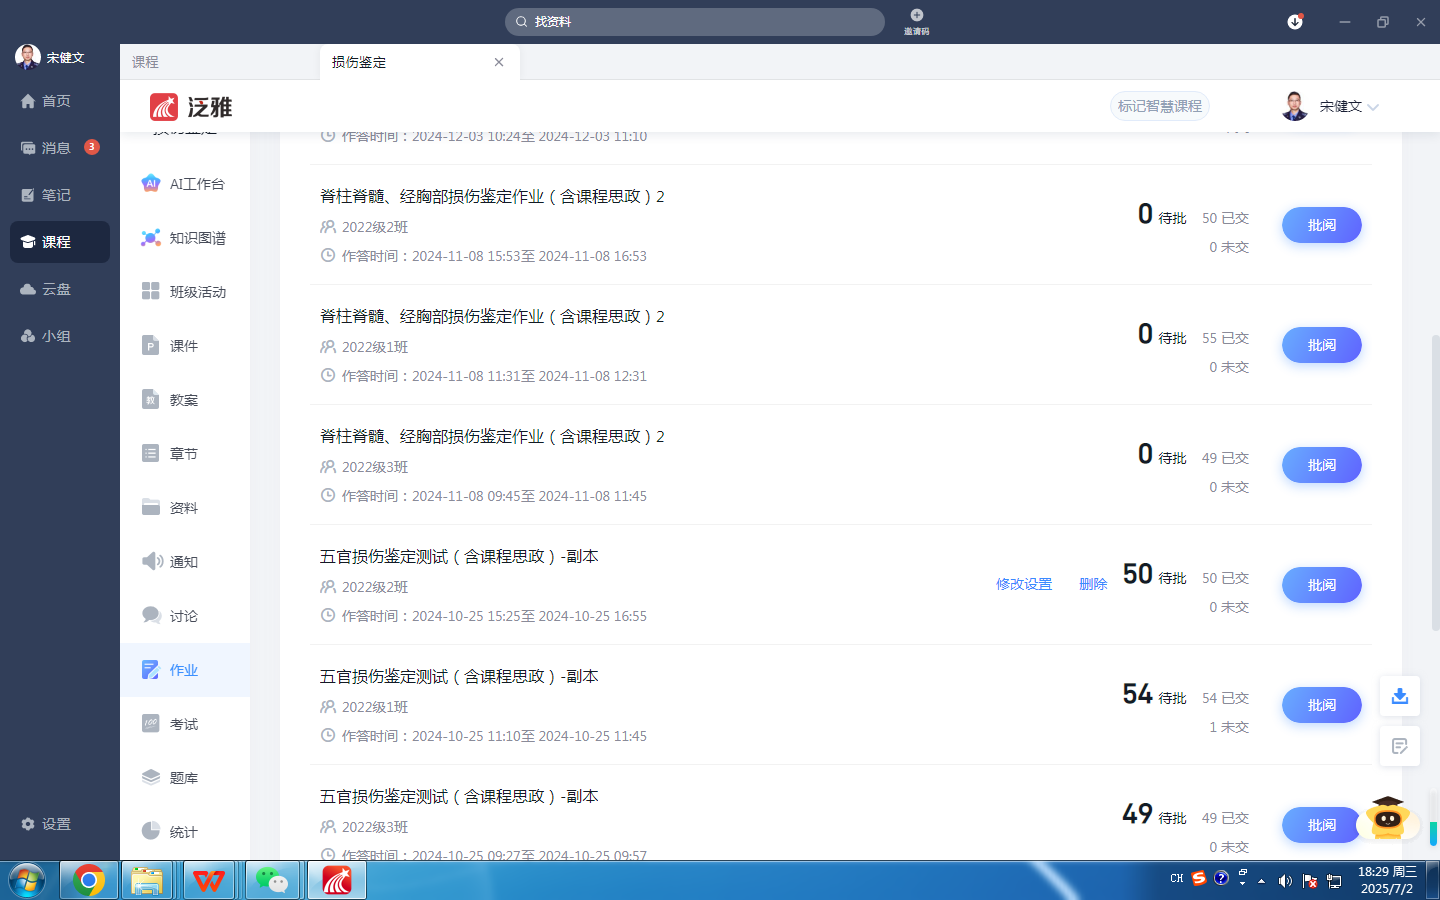Click 标记智慧课程 button
The width and height of the screenshot is (1440, 900).
(x=1160, y=106)
